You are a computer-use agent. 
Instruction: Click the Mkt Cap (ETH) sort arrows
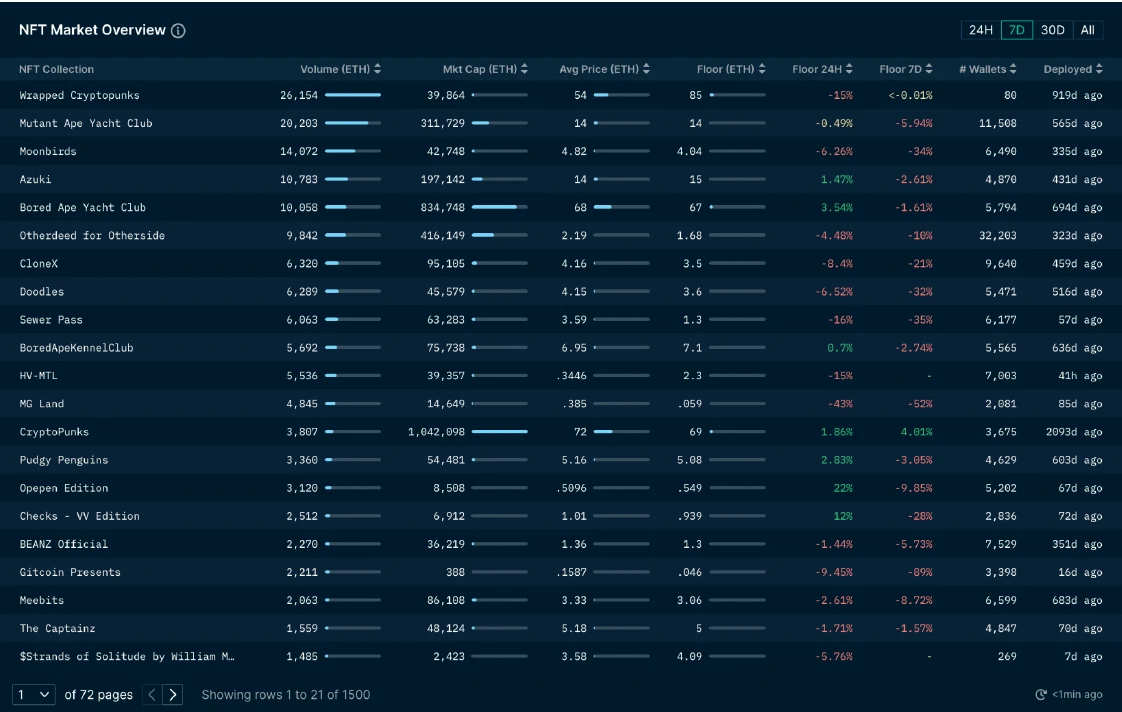tap(525, 69)
